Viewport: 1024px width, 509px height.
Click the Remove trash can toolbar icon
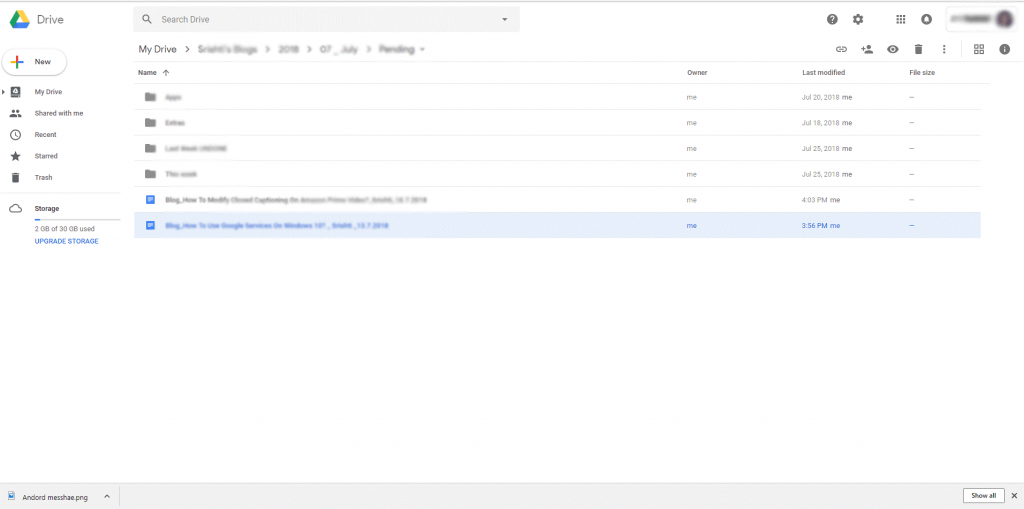pyautogui.click(x=918, y=49)
